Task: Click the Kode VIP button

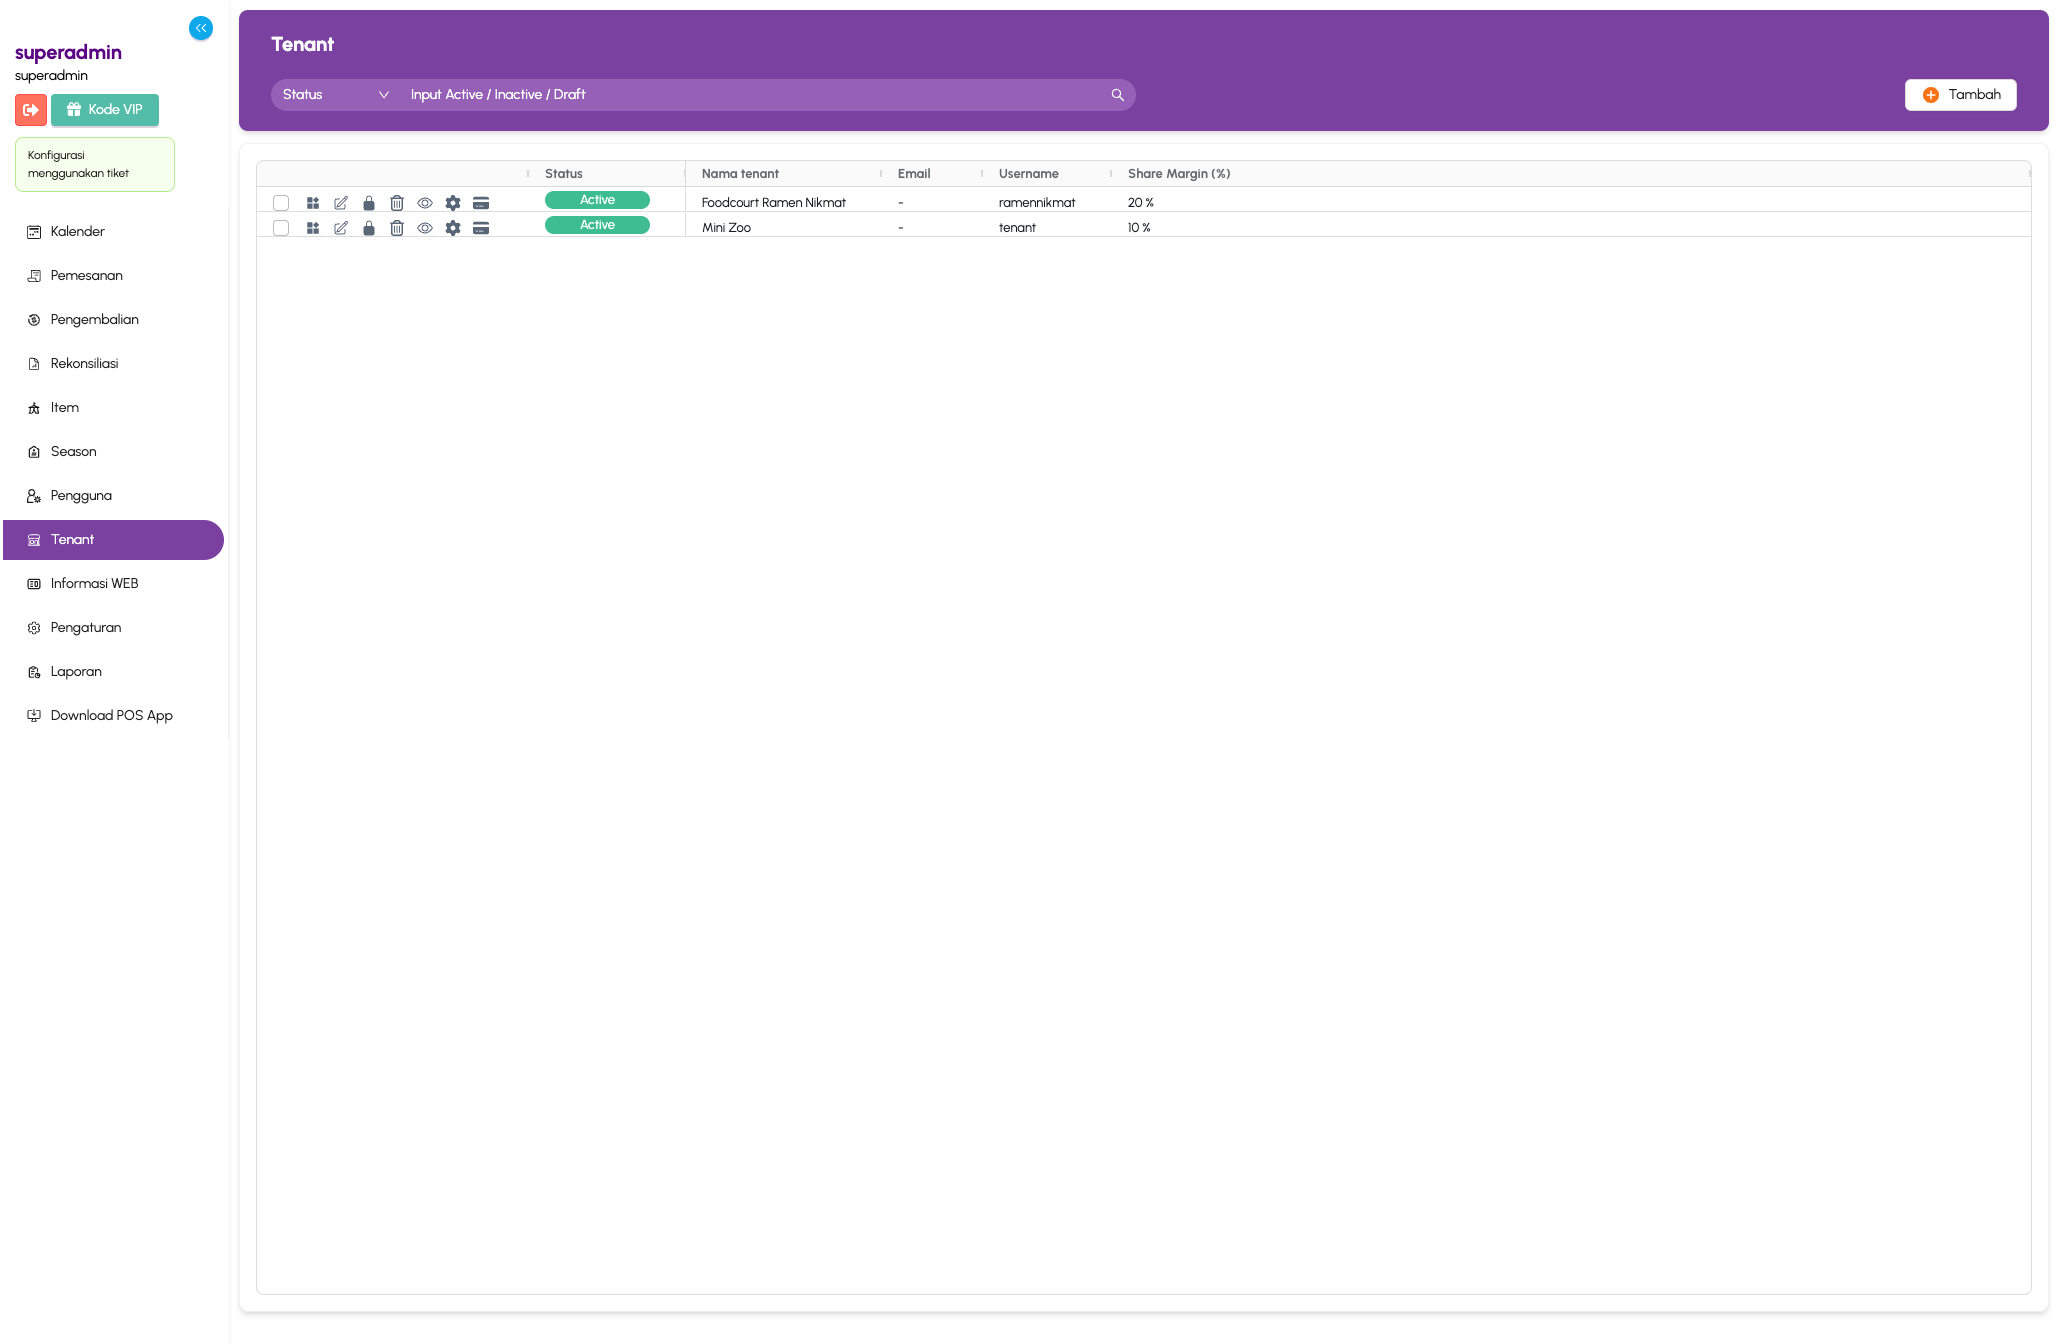Action: (x=105, y=110)
